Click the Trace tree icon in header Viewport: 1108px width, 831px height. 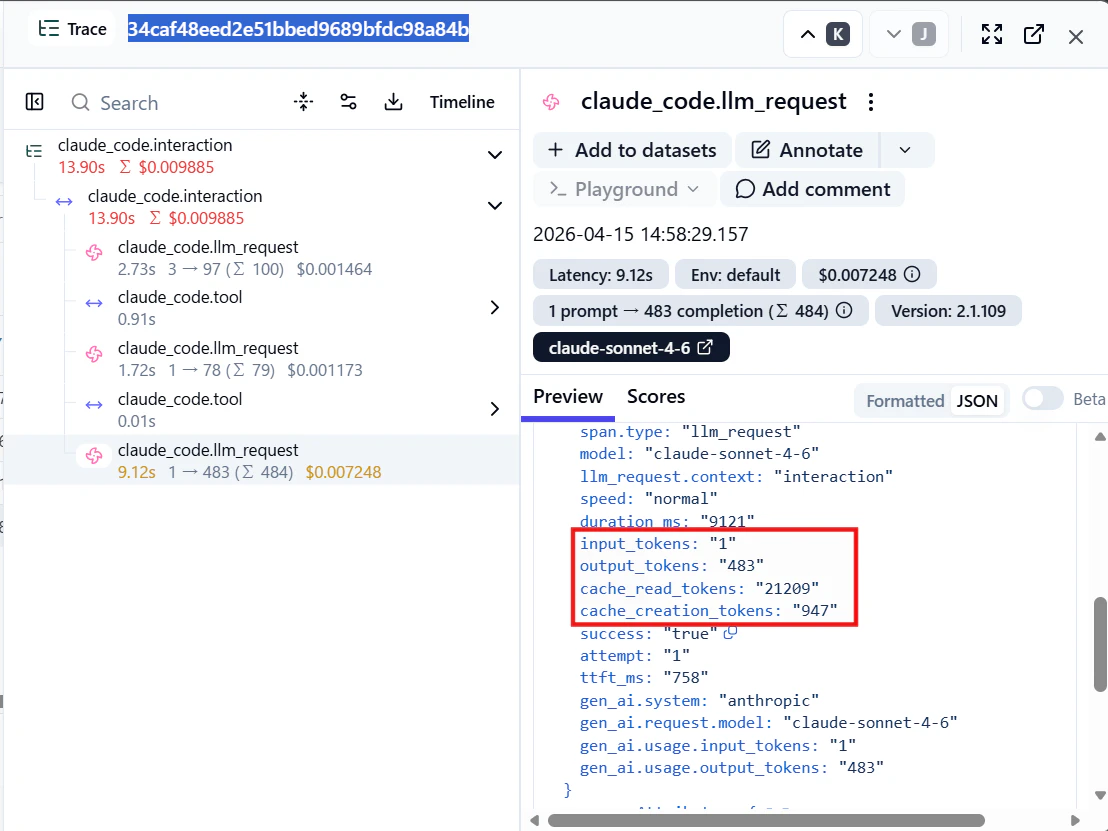(x=49, y=28)
